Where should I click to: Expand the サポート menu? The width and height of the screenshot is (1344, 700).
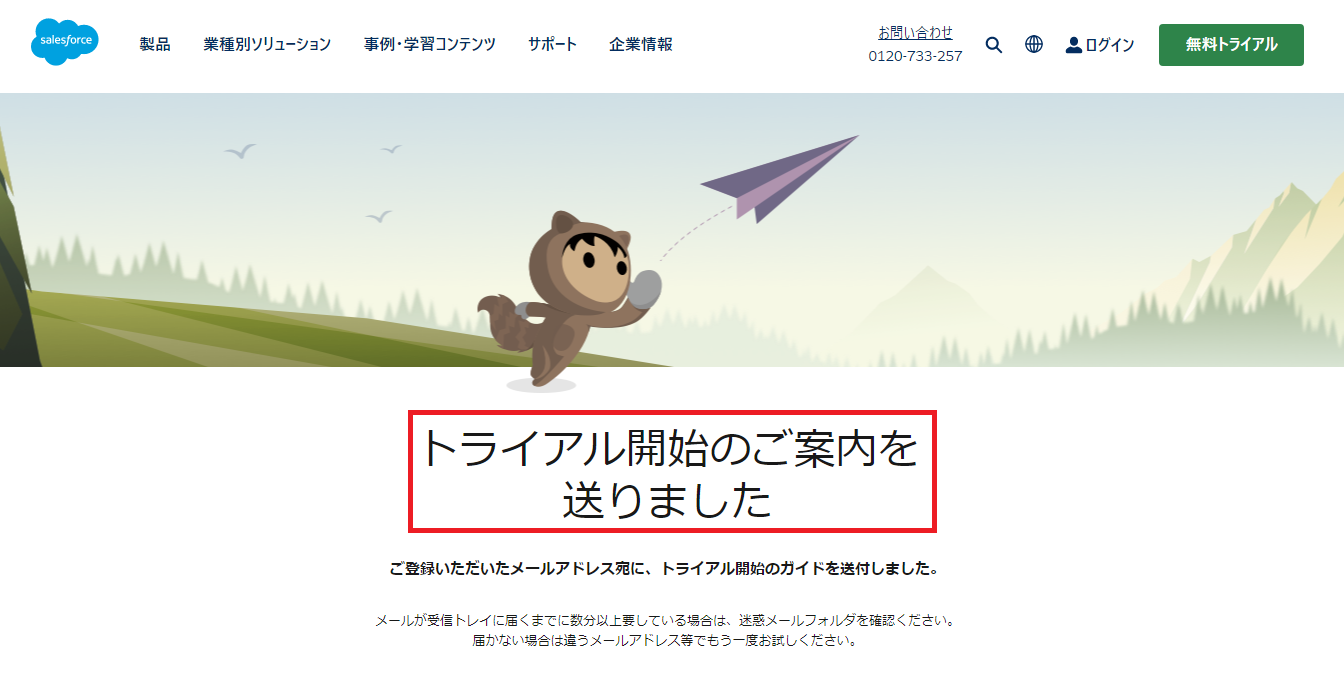tap(553, 44)
